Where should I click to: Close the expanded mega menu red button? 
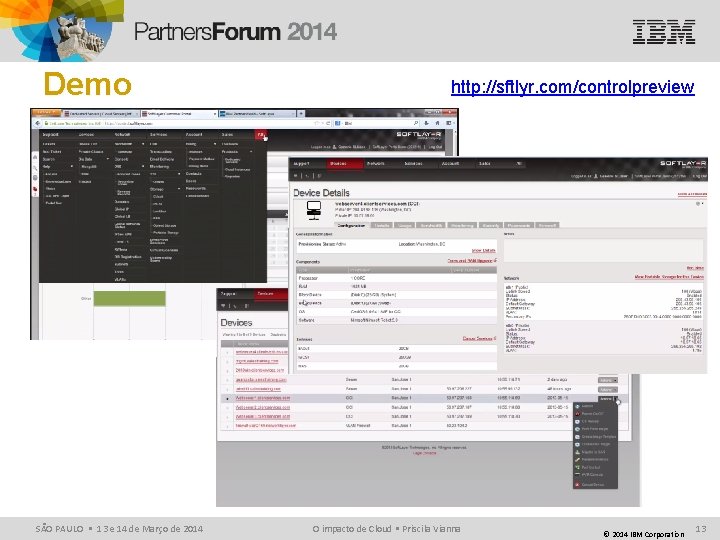[260, 135]
